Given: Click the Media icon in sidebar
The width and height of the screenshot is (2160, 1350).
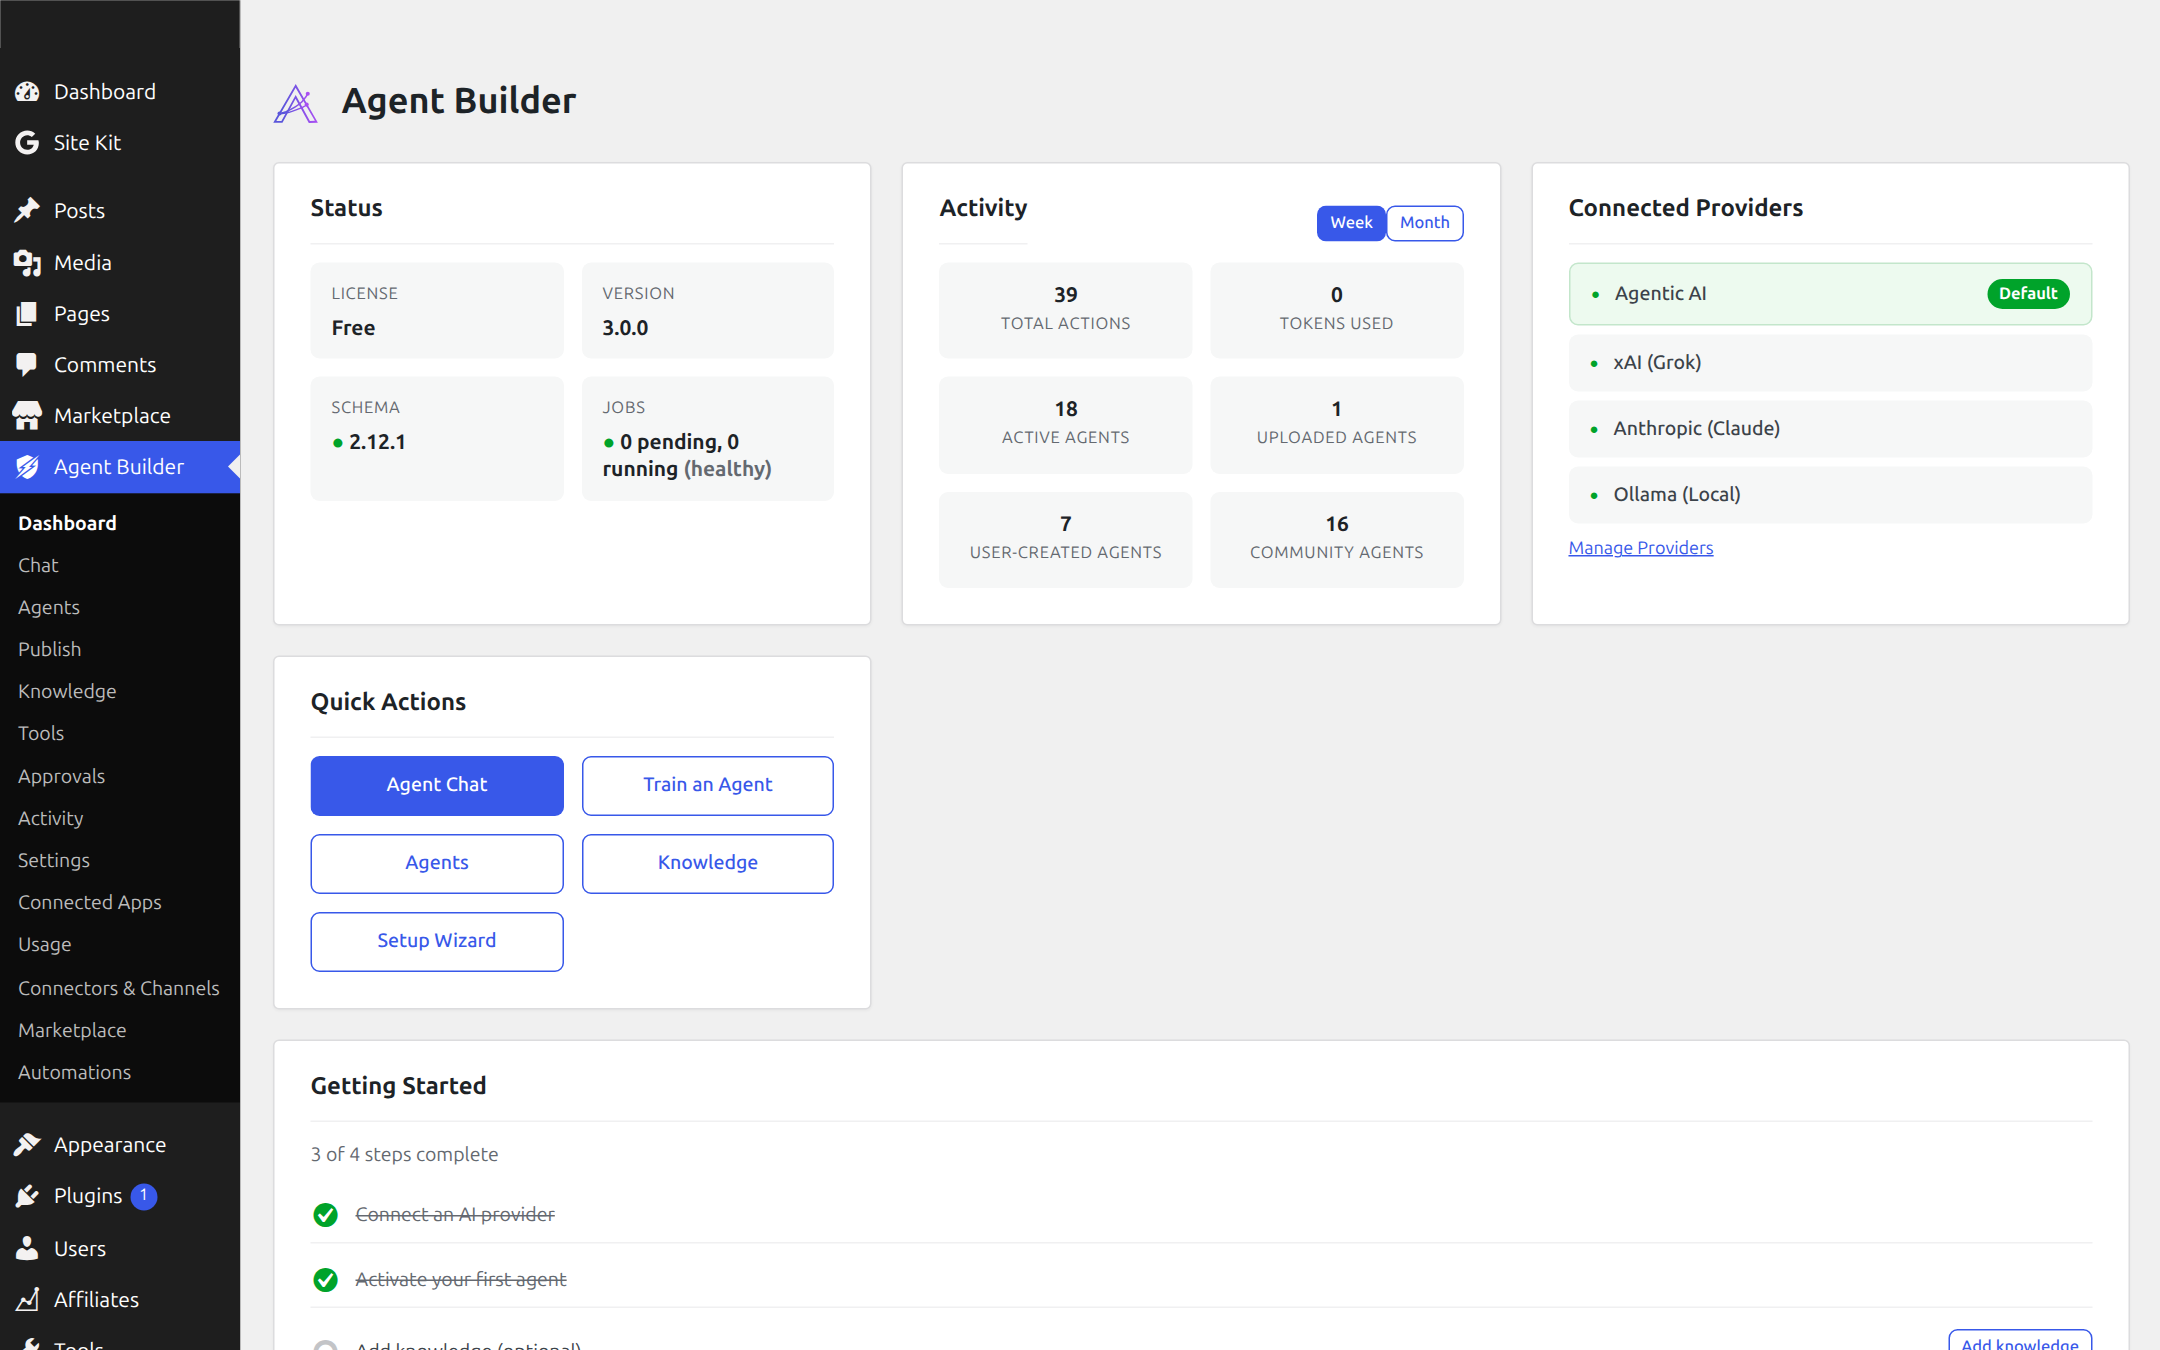Looking at the screenshot, I should (x=27, y=263).
